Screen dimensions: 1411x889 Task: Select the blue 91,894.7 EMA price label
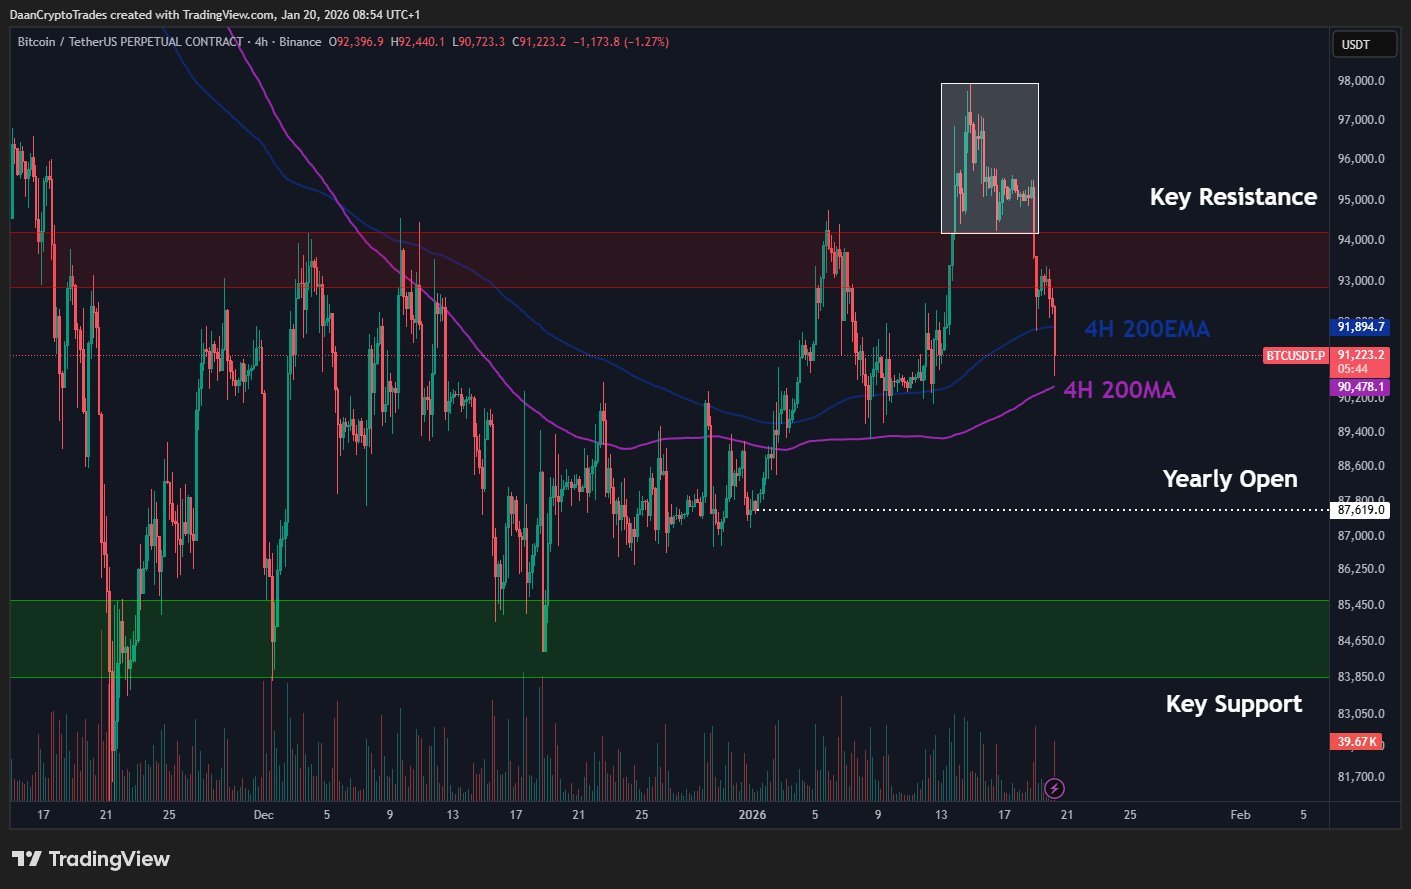point(1360,327)
